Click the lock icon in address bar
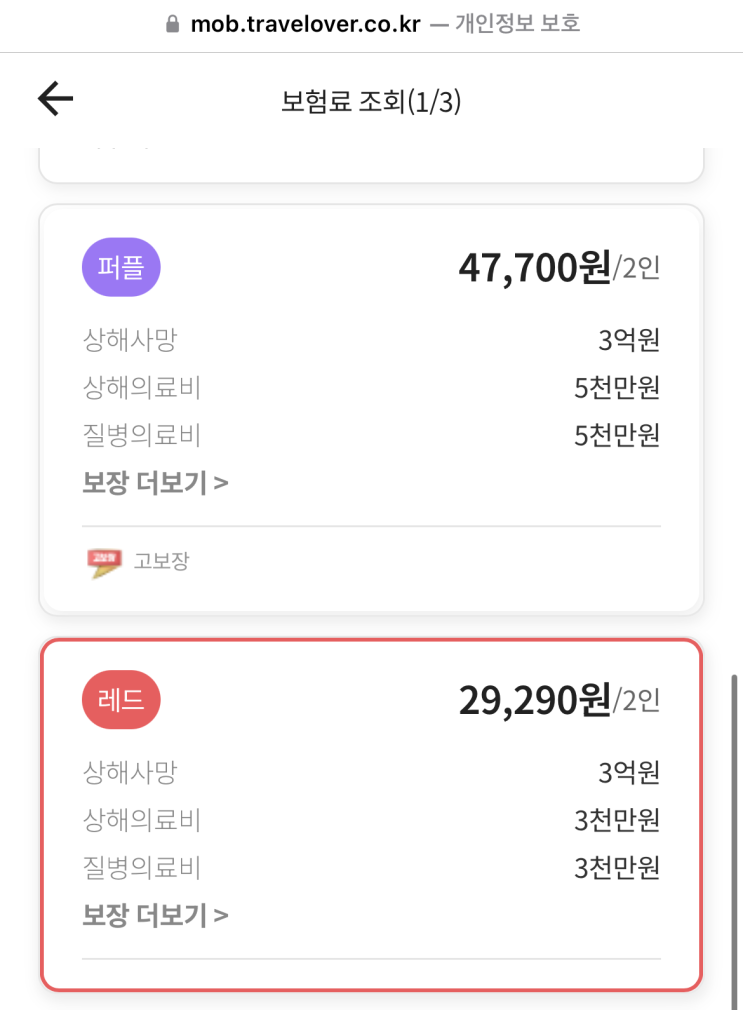This screenshot has width=743, height=1010. click(x=174, y=25)
